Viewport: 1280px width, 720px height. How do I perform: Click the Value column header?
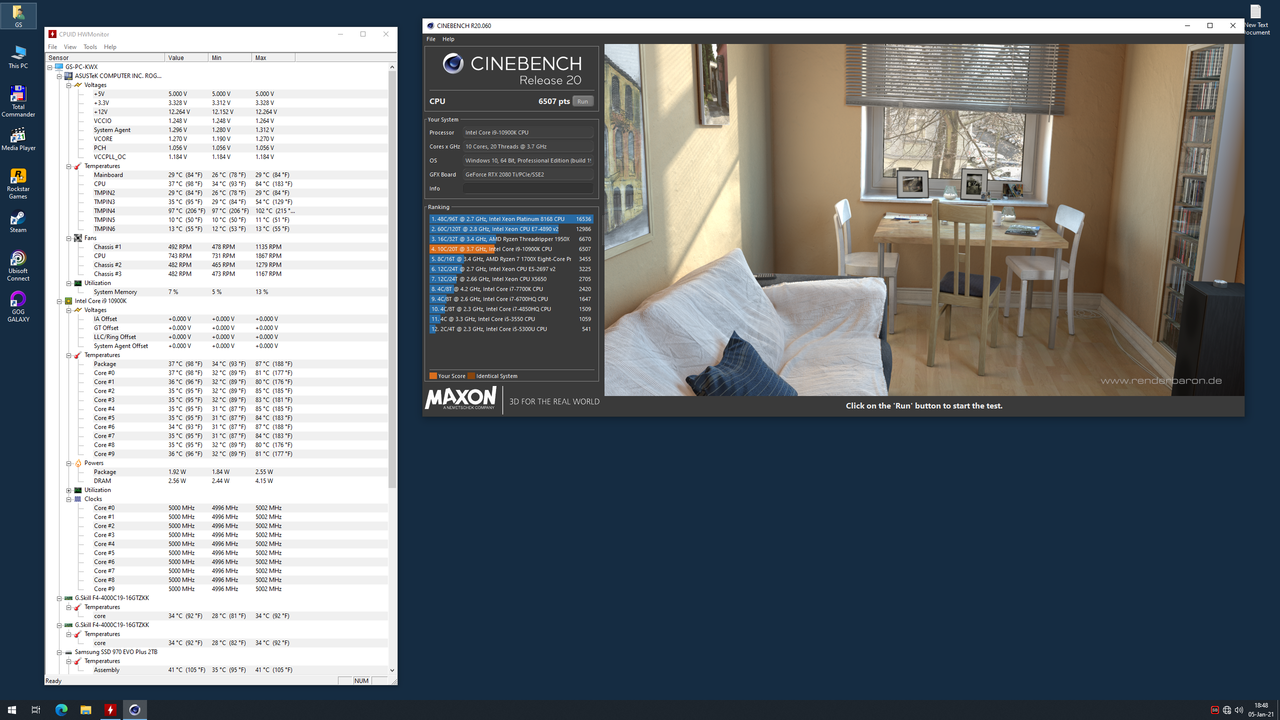[187, 57]
